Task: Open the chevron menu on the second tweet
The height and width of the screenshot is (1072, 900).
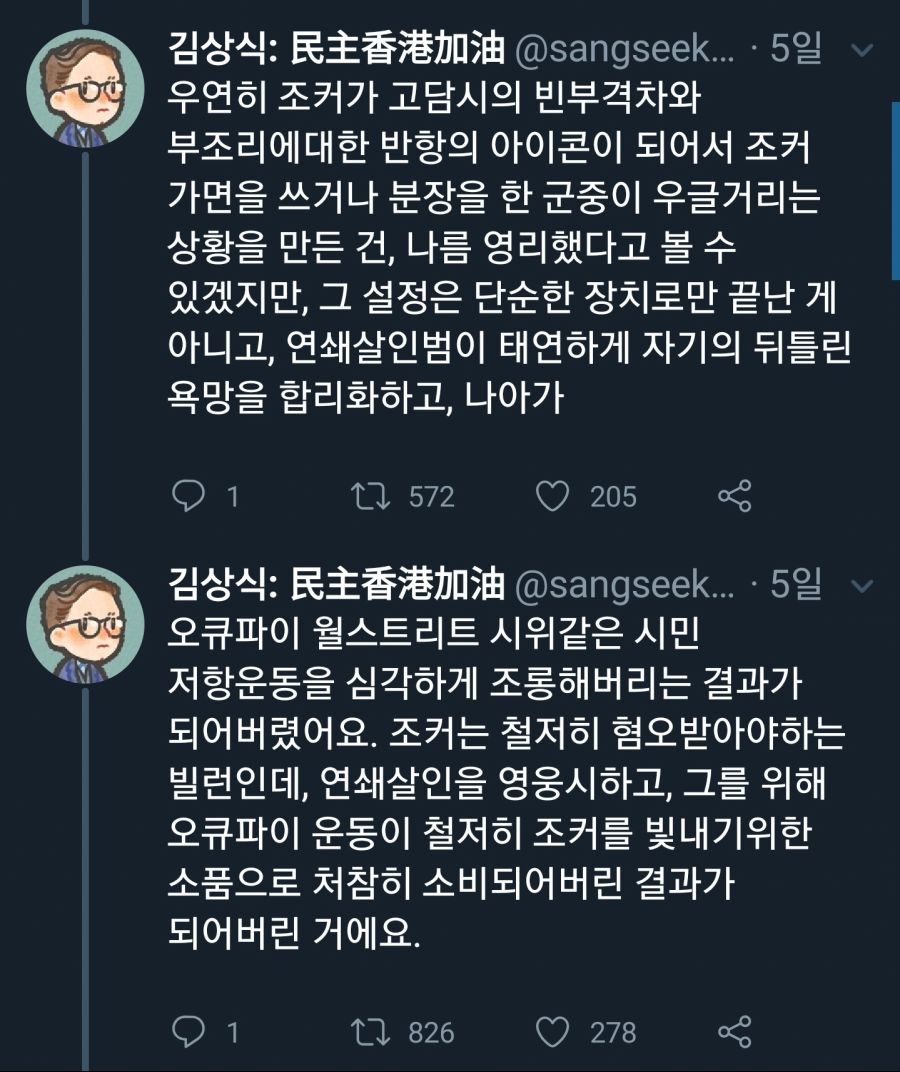Action: 861,587
